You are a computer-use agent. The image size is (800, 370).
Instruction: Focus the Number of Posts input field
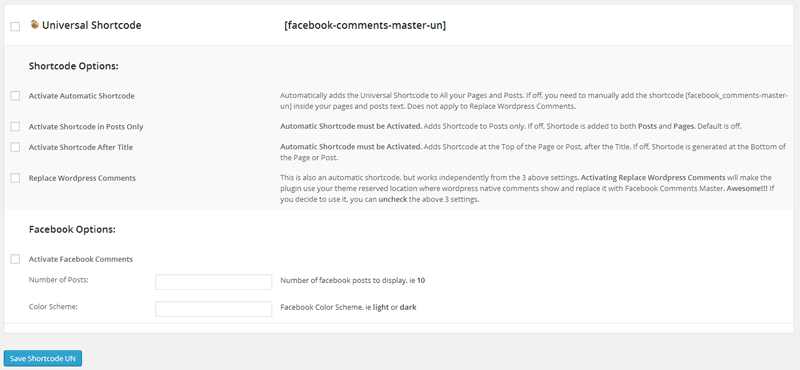213,282
